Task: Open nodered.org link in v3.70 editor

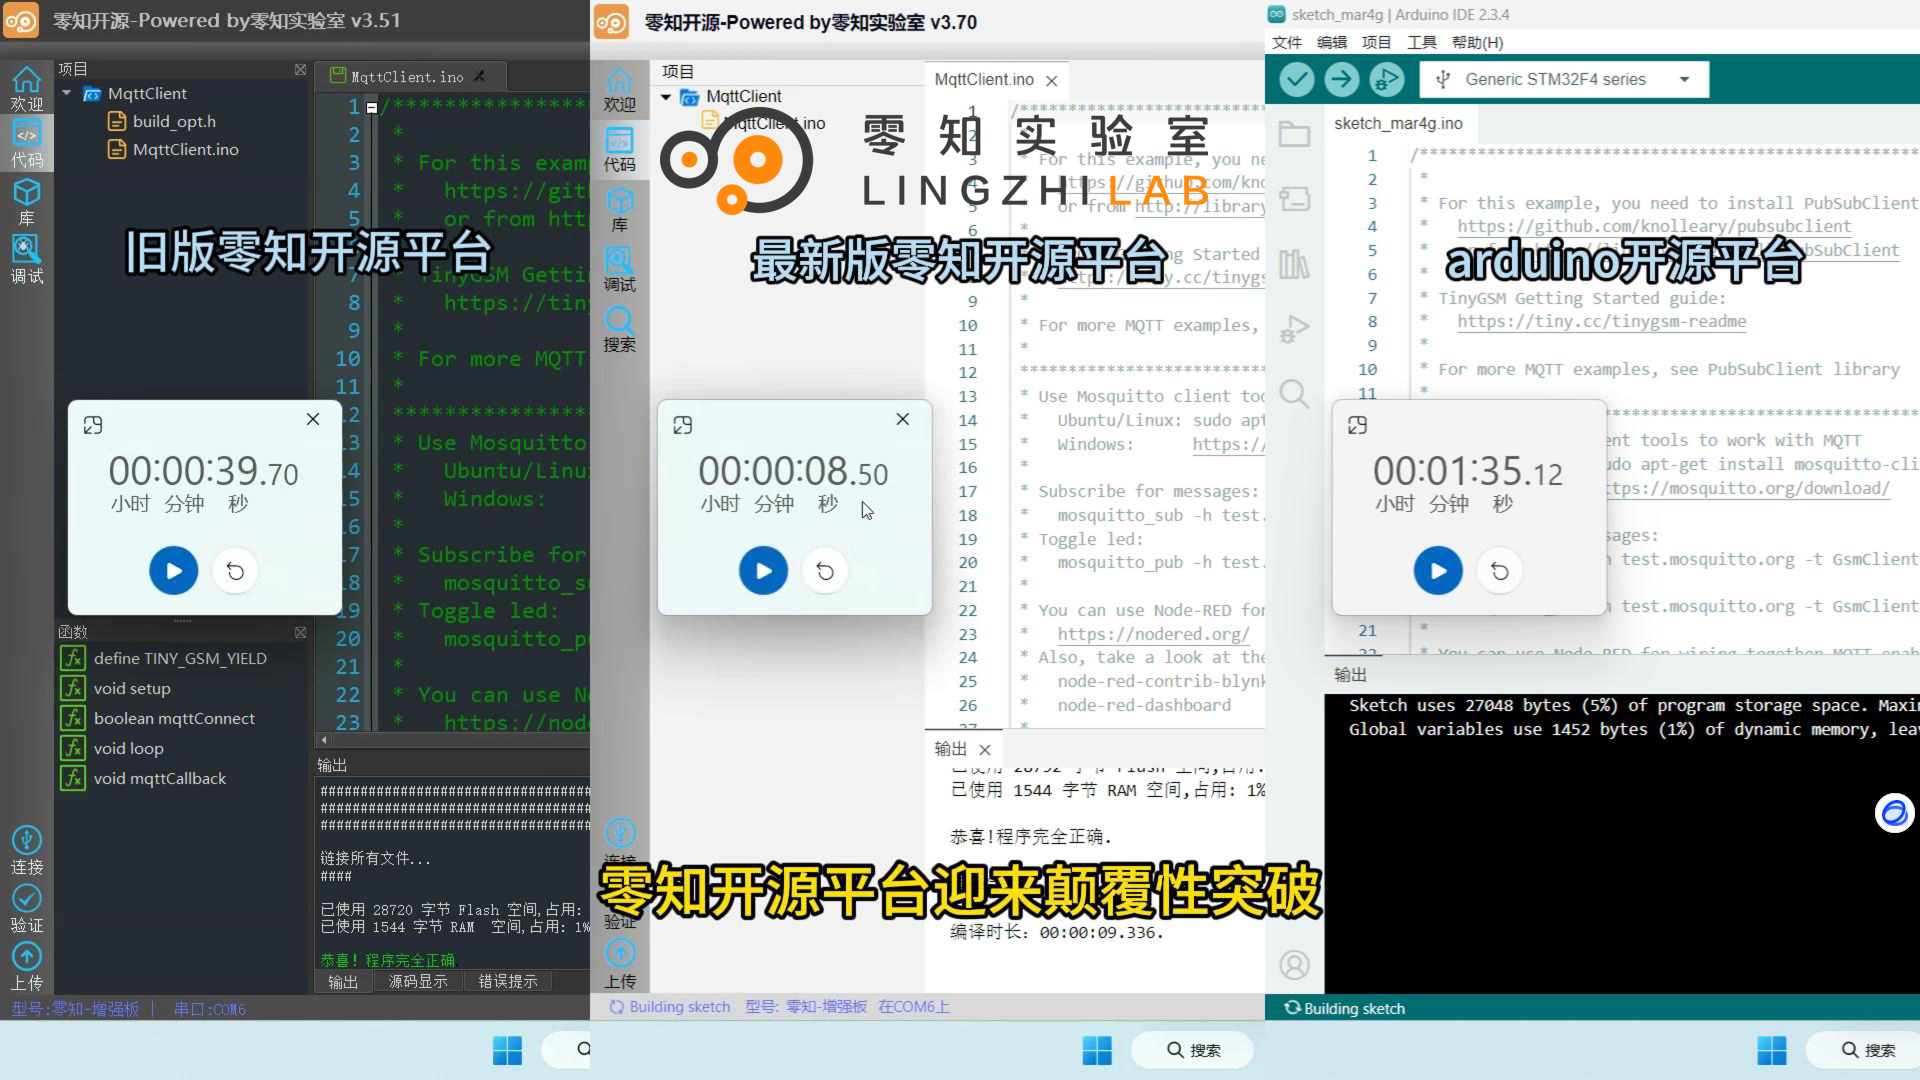Action: [1153, 634]
